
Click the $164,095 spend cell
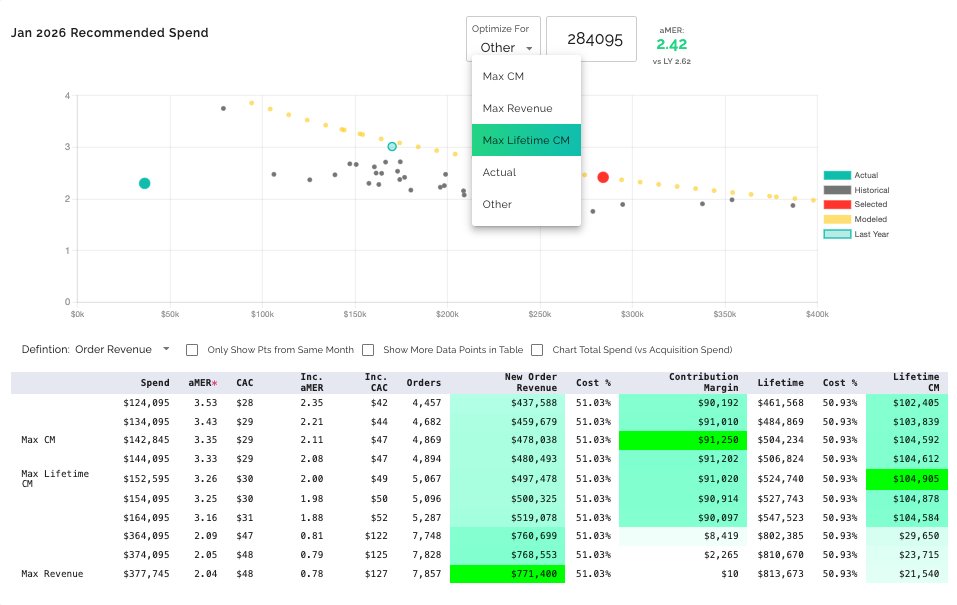coord(146,518)
